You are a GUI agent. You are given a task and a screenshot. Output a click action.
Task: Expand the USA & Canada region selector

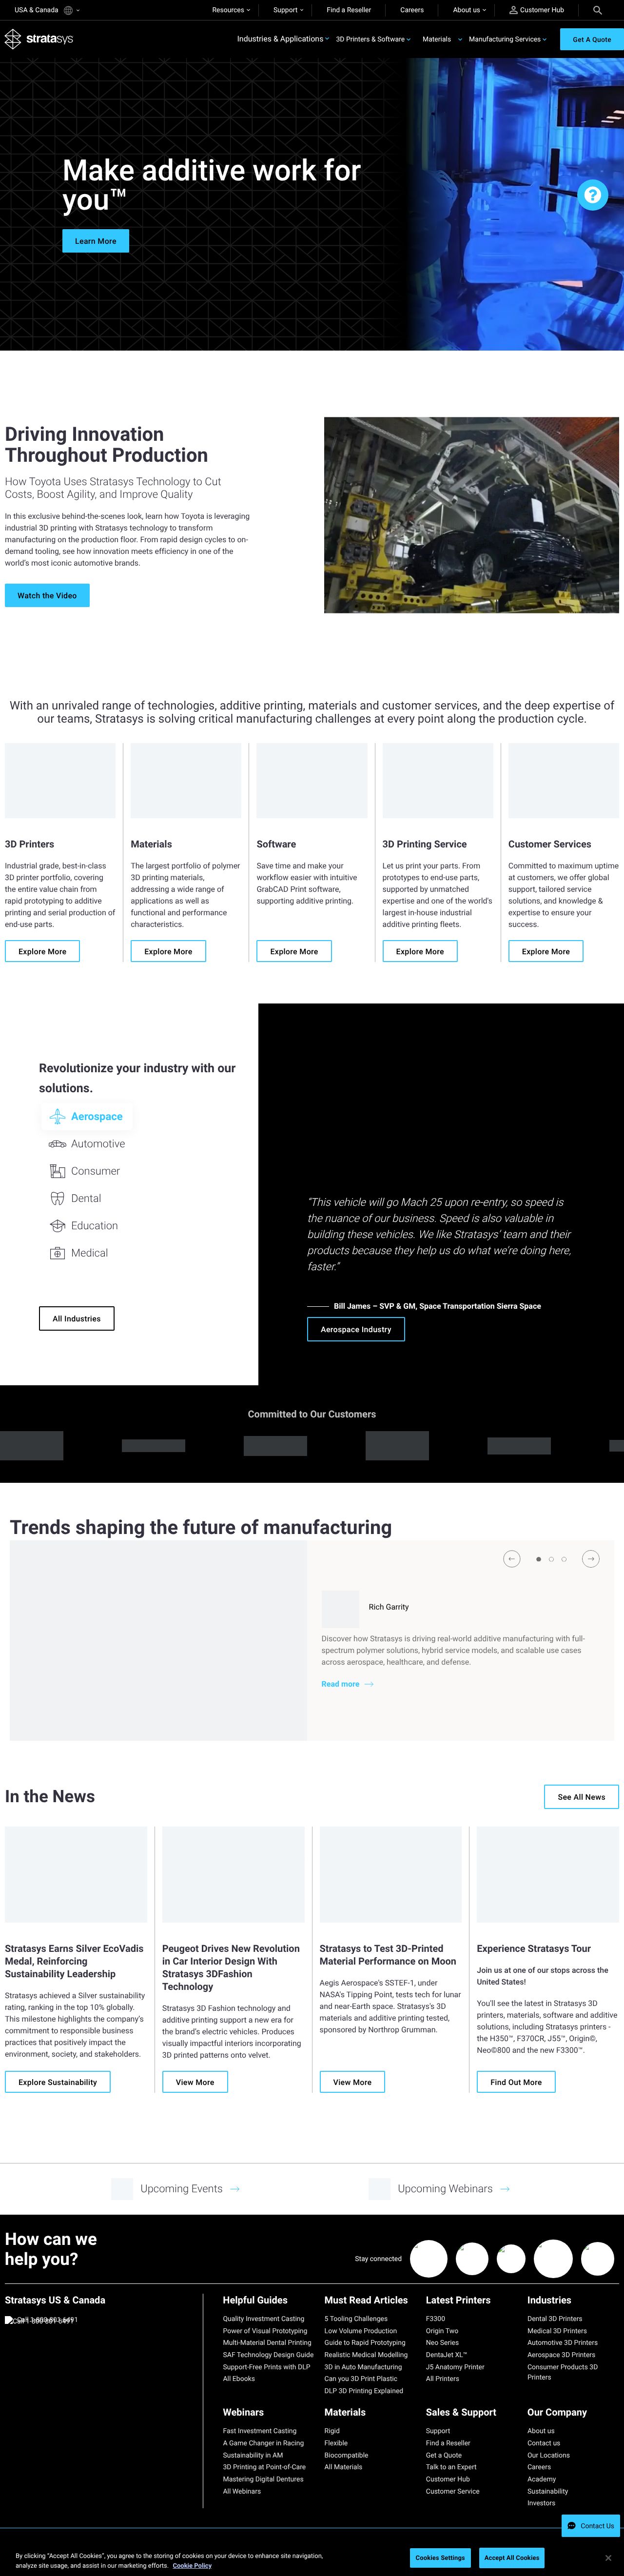click(47, 10)
